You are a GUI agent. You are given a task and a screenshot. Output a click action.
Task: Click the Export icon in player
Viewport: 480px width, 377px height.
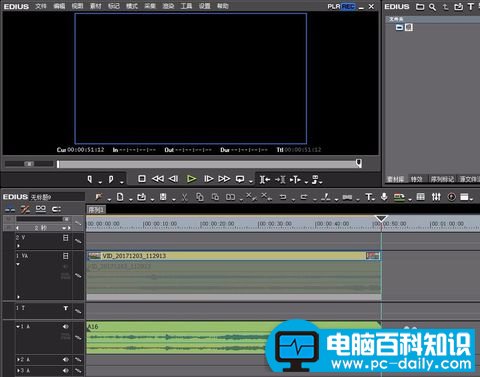coord(315,179)
